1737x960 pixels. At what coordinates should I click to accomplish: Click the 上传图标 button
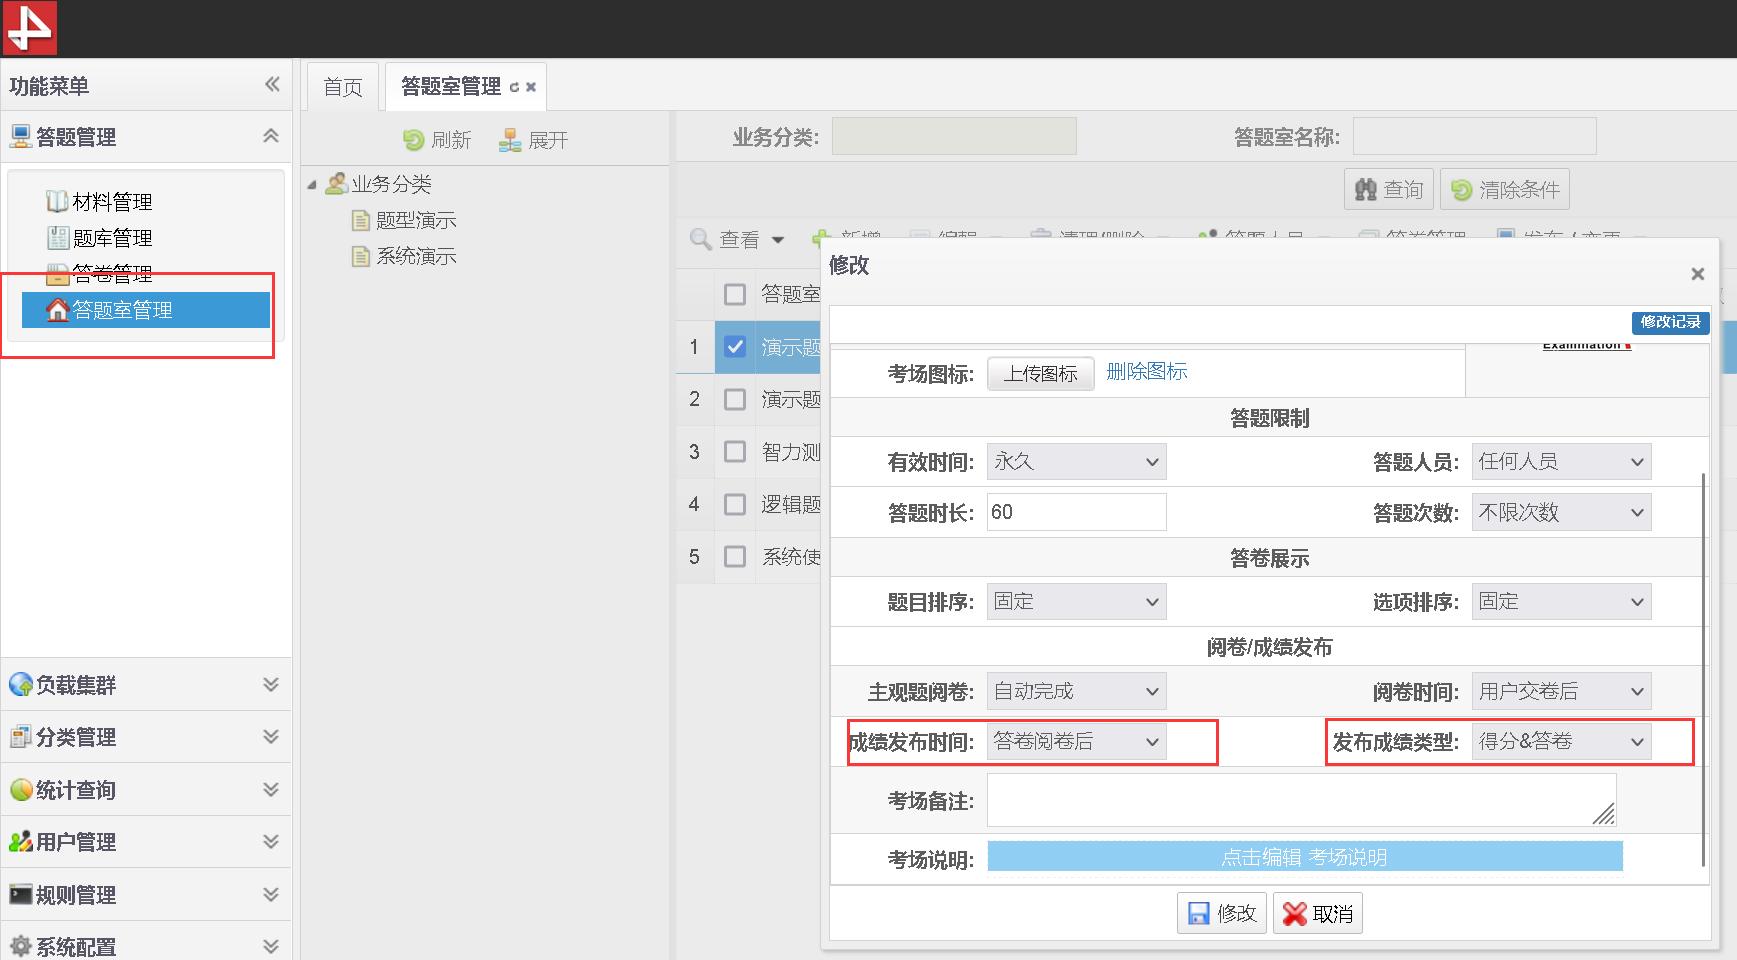pos(1041,373)
